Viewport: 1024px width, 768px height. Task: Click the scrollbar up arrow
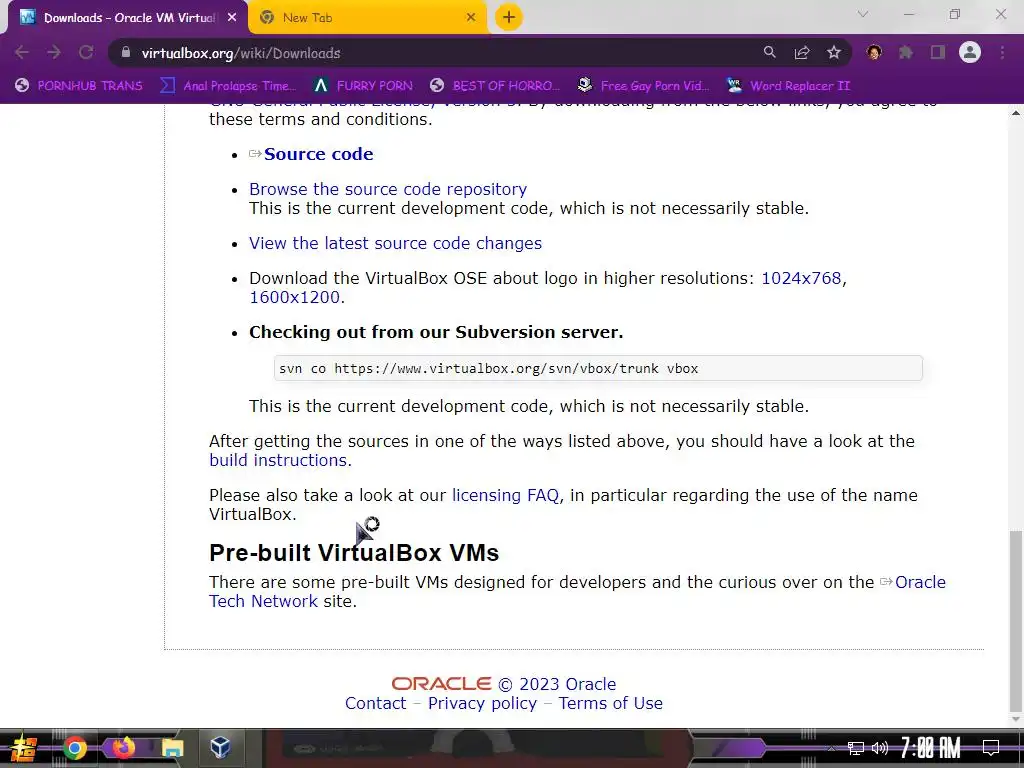point(1016,113)
